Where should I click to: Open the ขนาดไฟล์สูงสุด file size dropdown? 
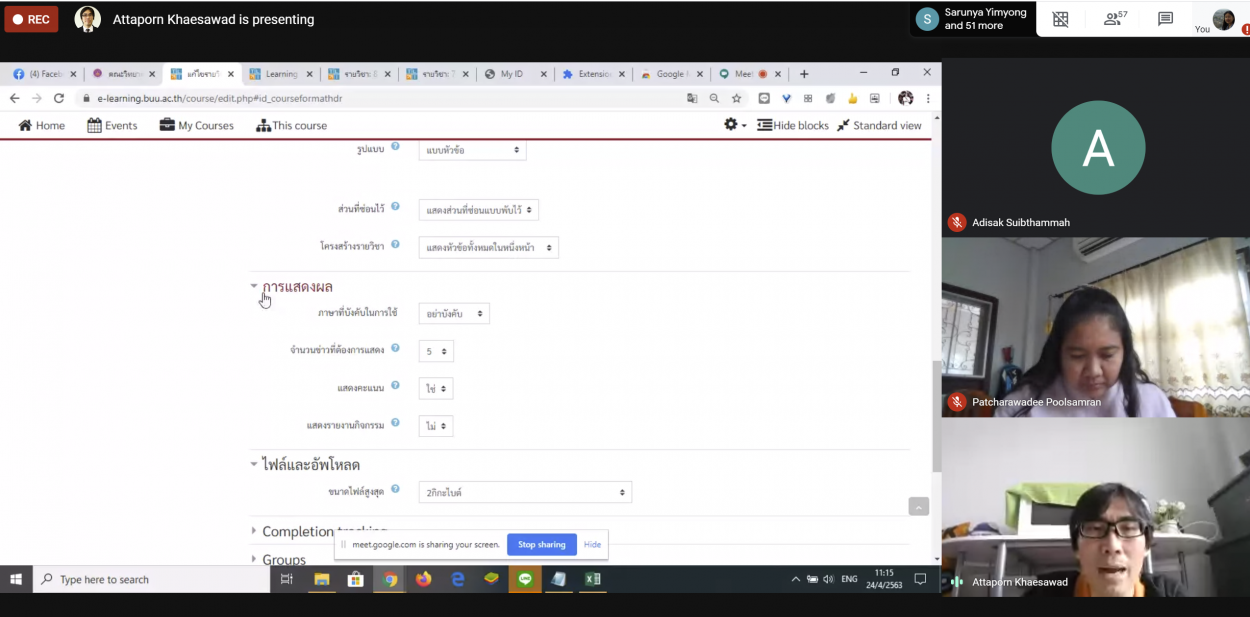pos(525,492)
